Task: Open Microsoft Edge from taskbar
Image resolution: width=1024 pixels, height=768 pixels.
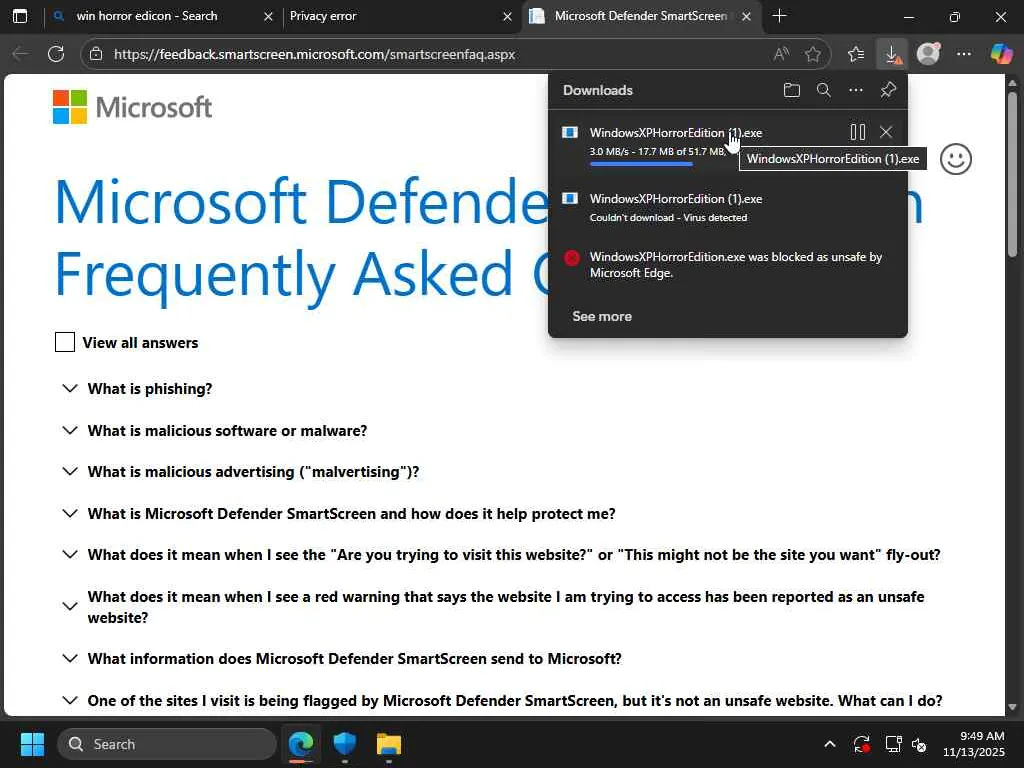Action: pos(301,744)
